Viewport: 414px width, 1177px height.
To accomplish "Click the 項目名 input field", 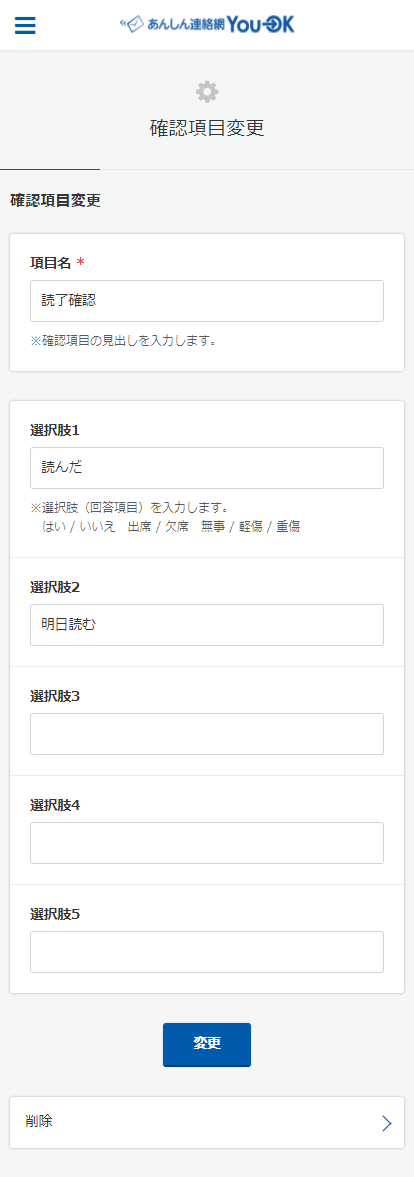I will point(207,301).
